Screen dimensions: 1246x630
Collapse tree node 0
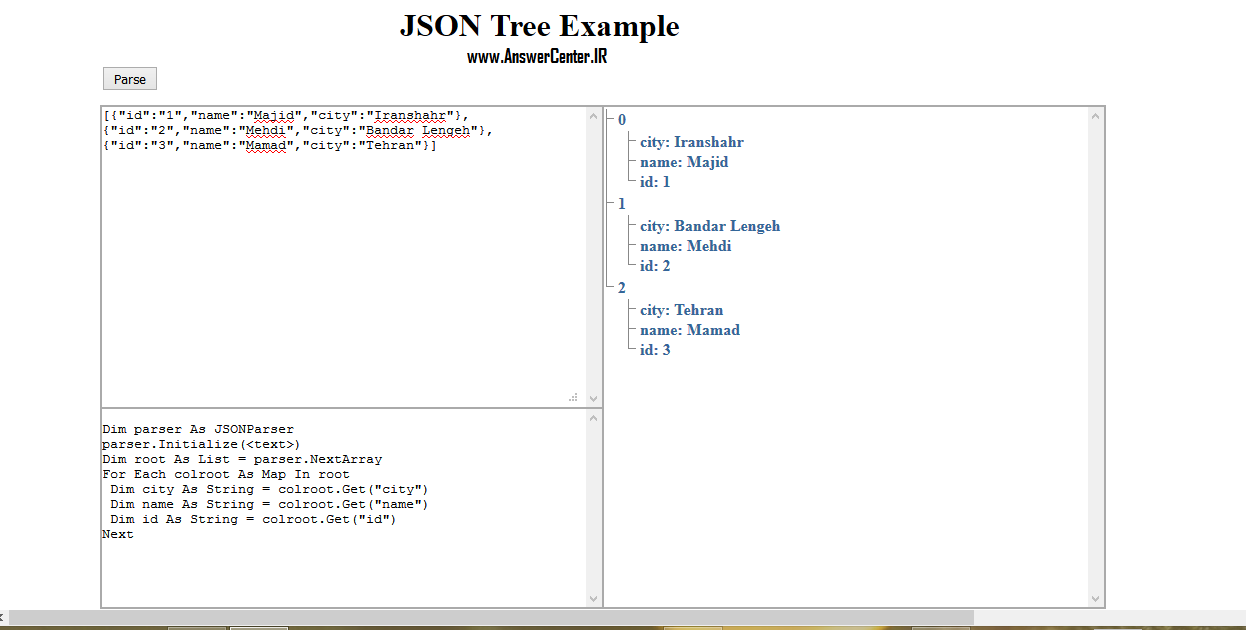pos(621,120)
